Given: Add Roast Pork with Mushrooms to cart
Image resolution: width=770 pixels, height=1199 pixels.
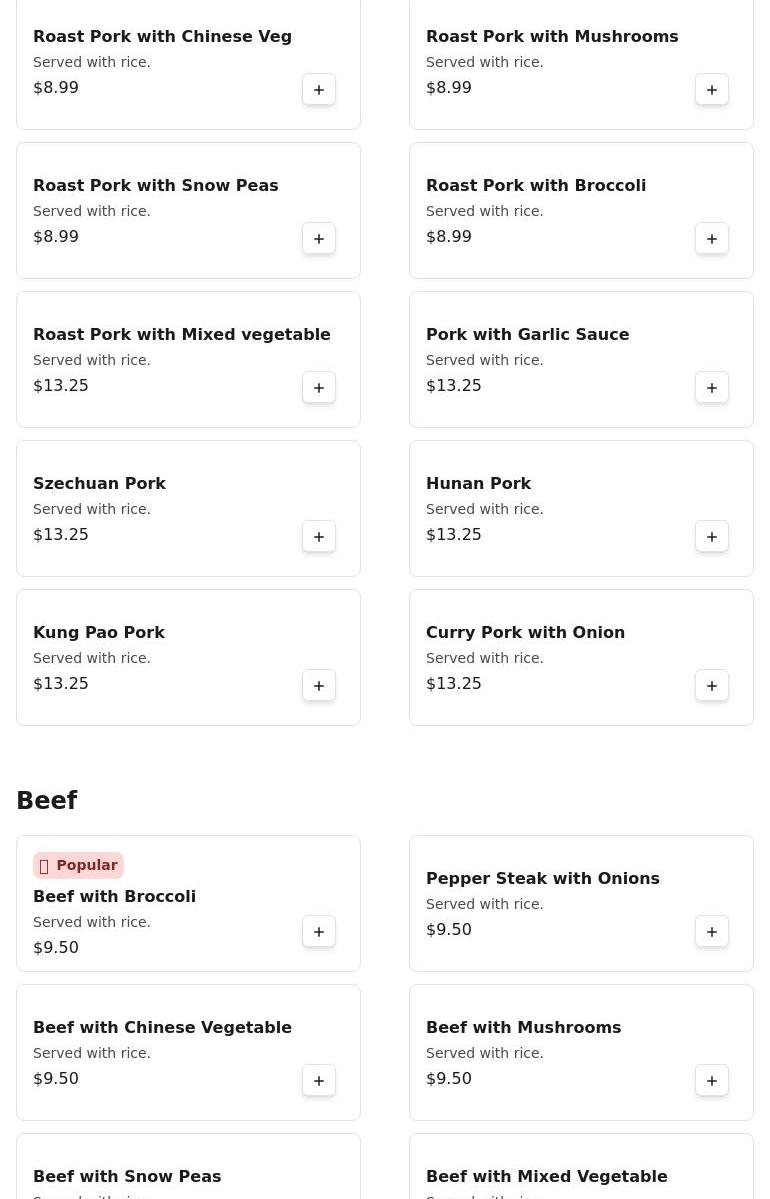Looking at the screenshot, I should tap(712, 90).
